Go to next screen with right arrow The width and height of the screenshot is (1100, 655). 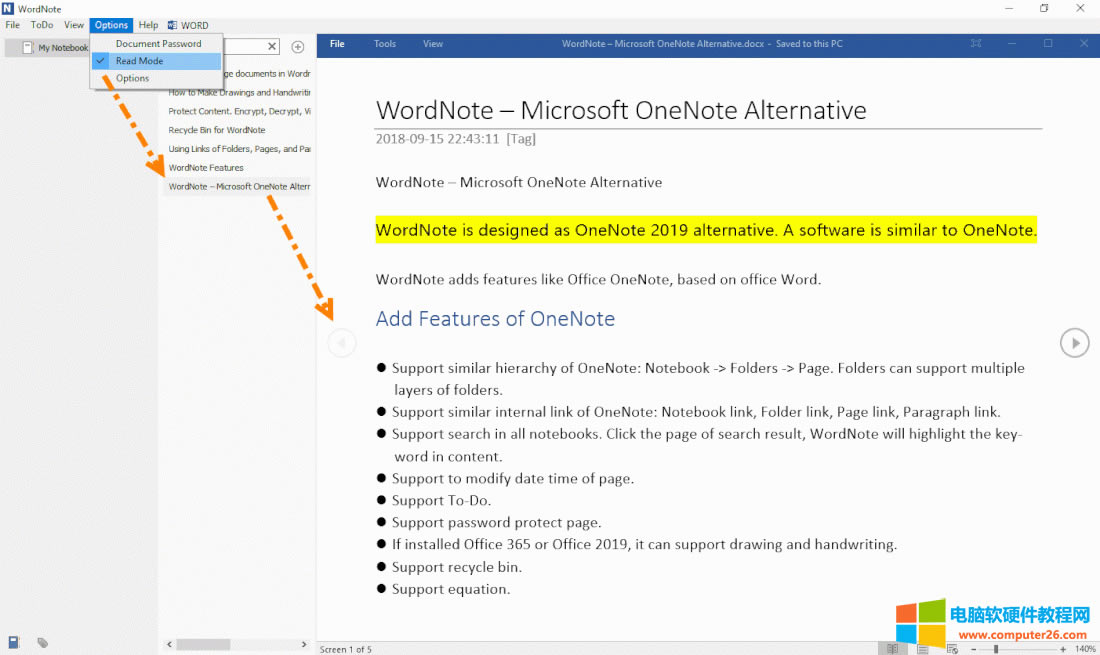point(1074,343)
